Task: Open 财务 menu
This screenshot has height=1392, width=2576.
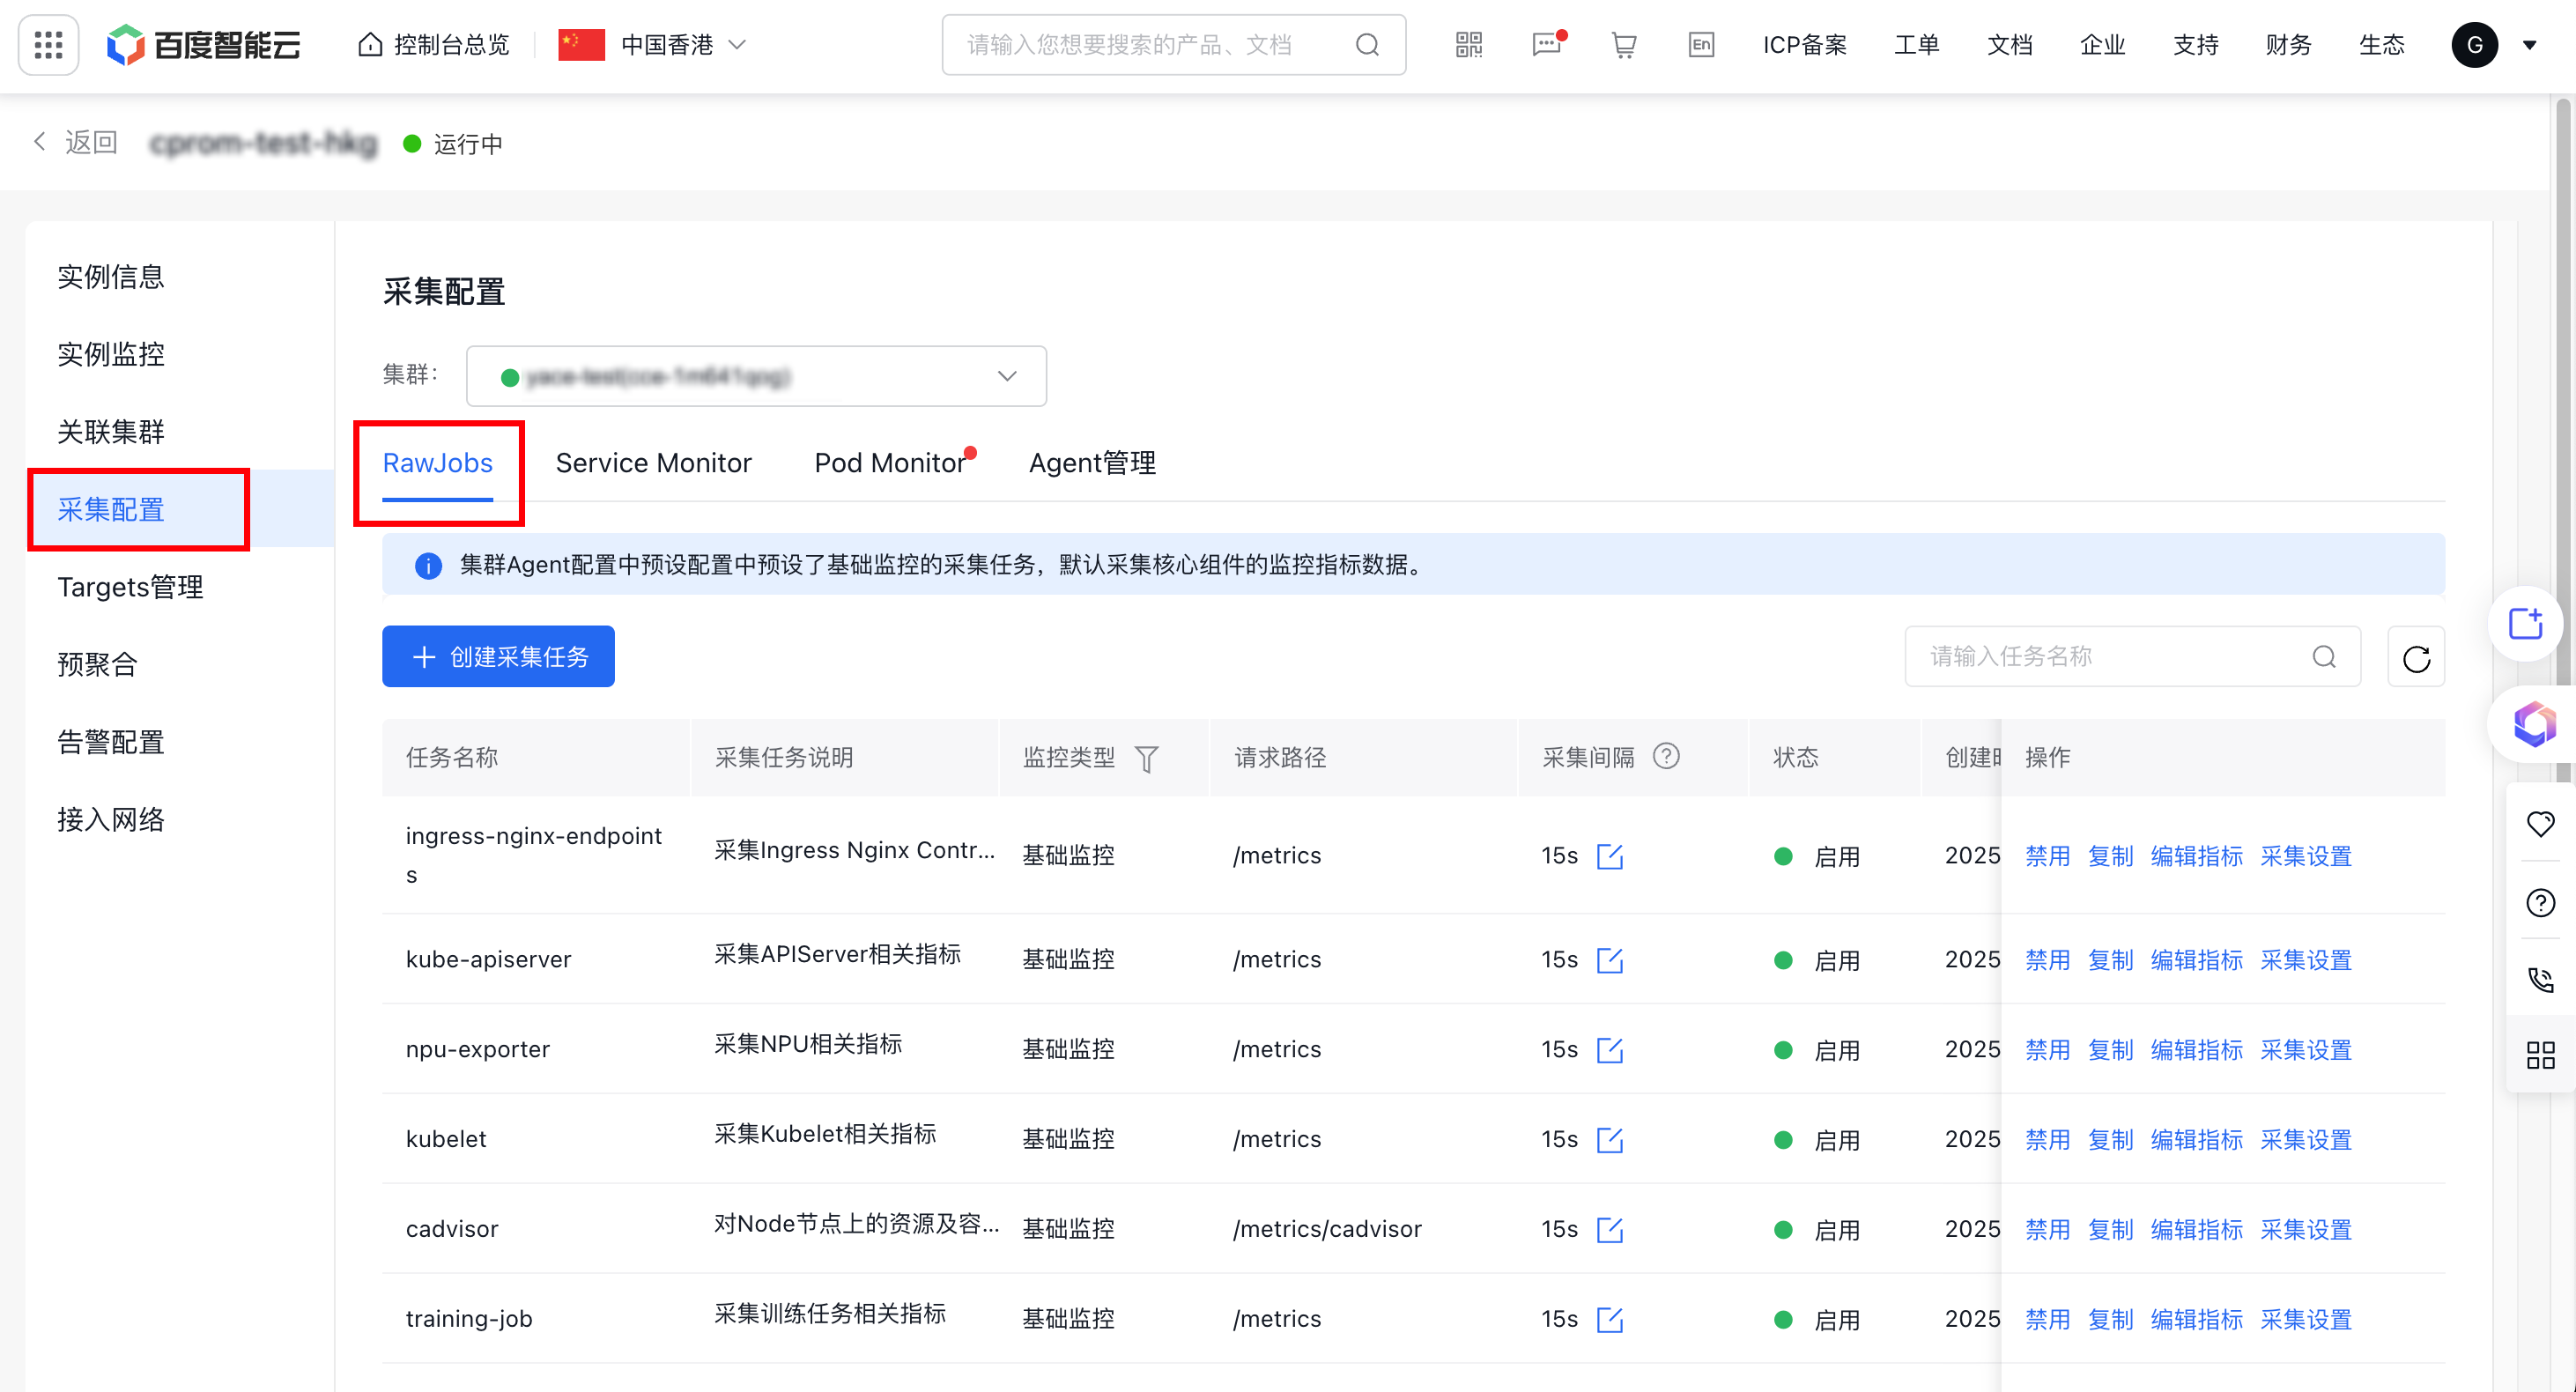Action: 2288,45
